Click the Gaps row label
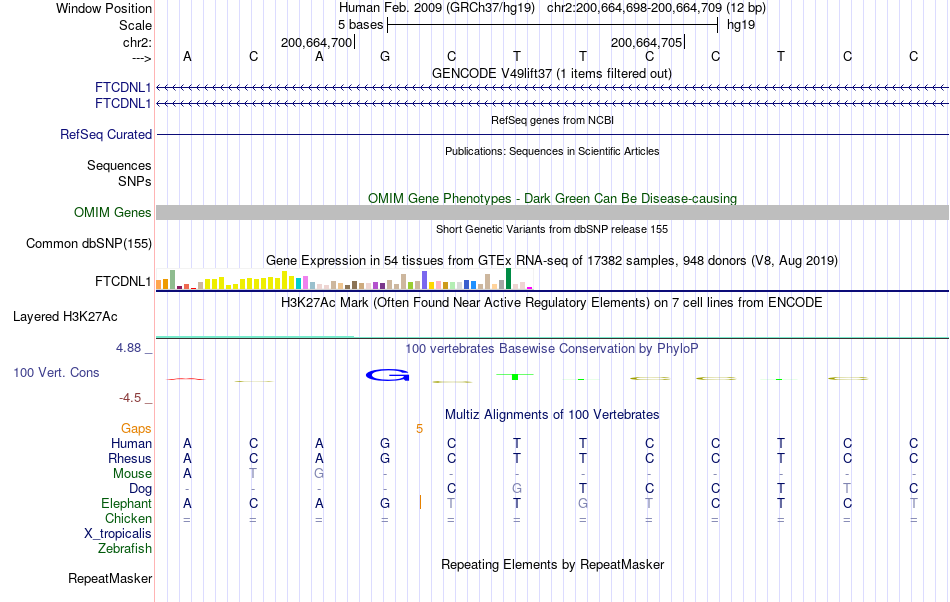This screenshot has height=602, width=950. (x=136, y=429)
